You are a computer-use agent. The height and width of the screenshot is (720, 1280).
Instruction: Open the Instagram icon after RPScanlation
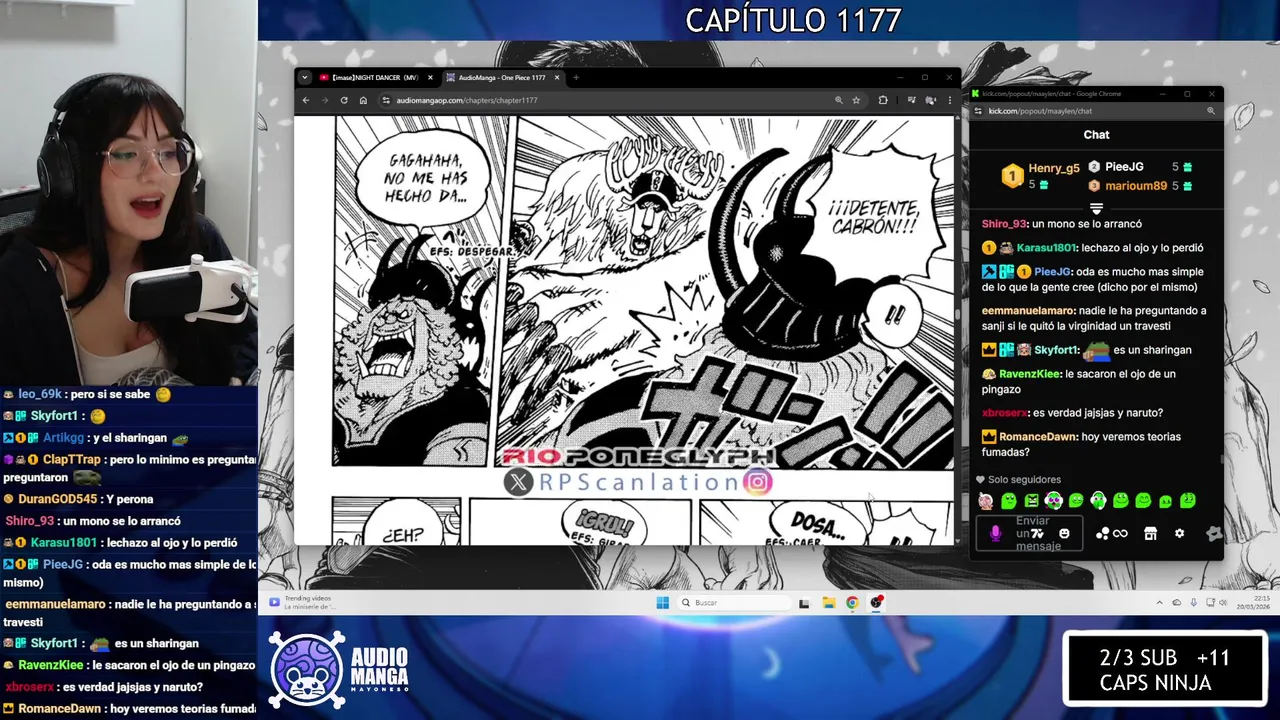pos(759,482)
